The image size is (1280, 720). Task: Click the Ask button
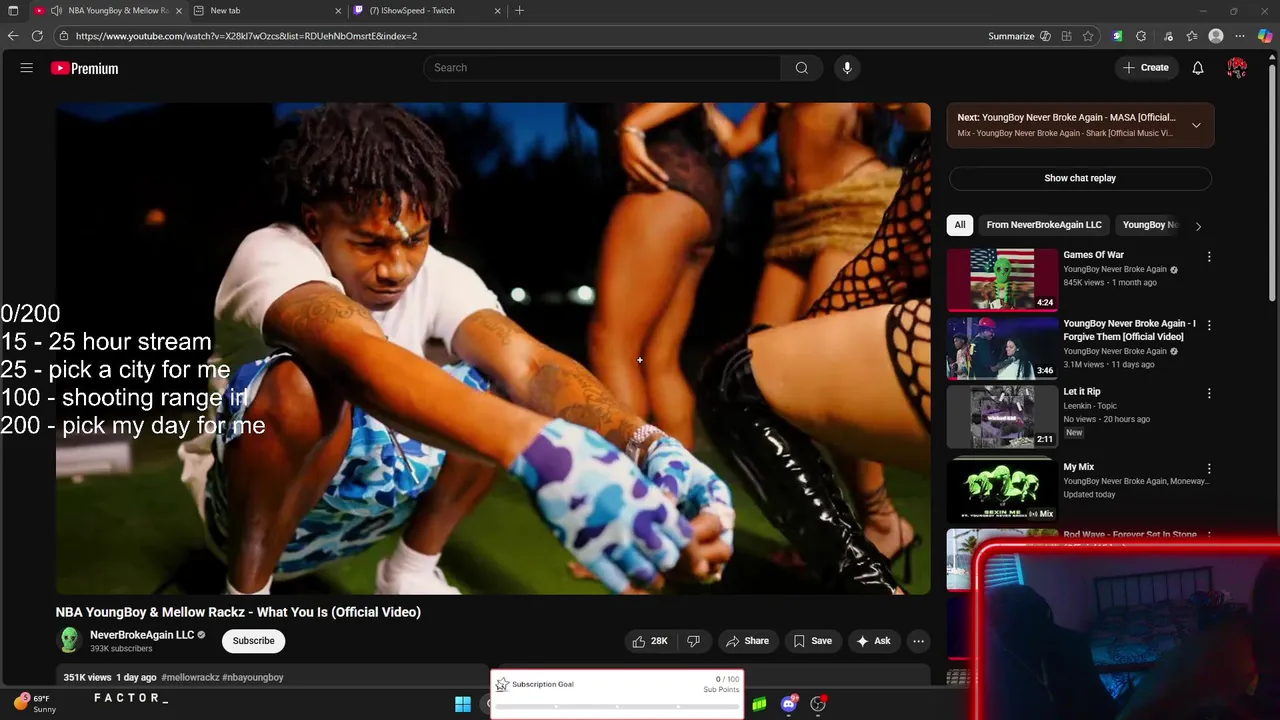872,641
